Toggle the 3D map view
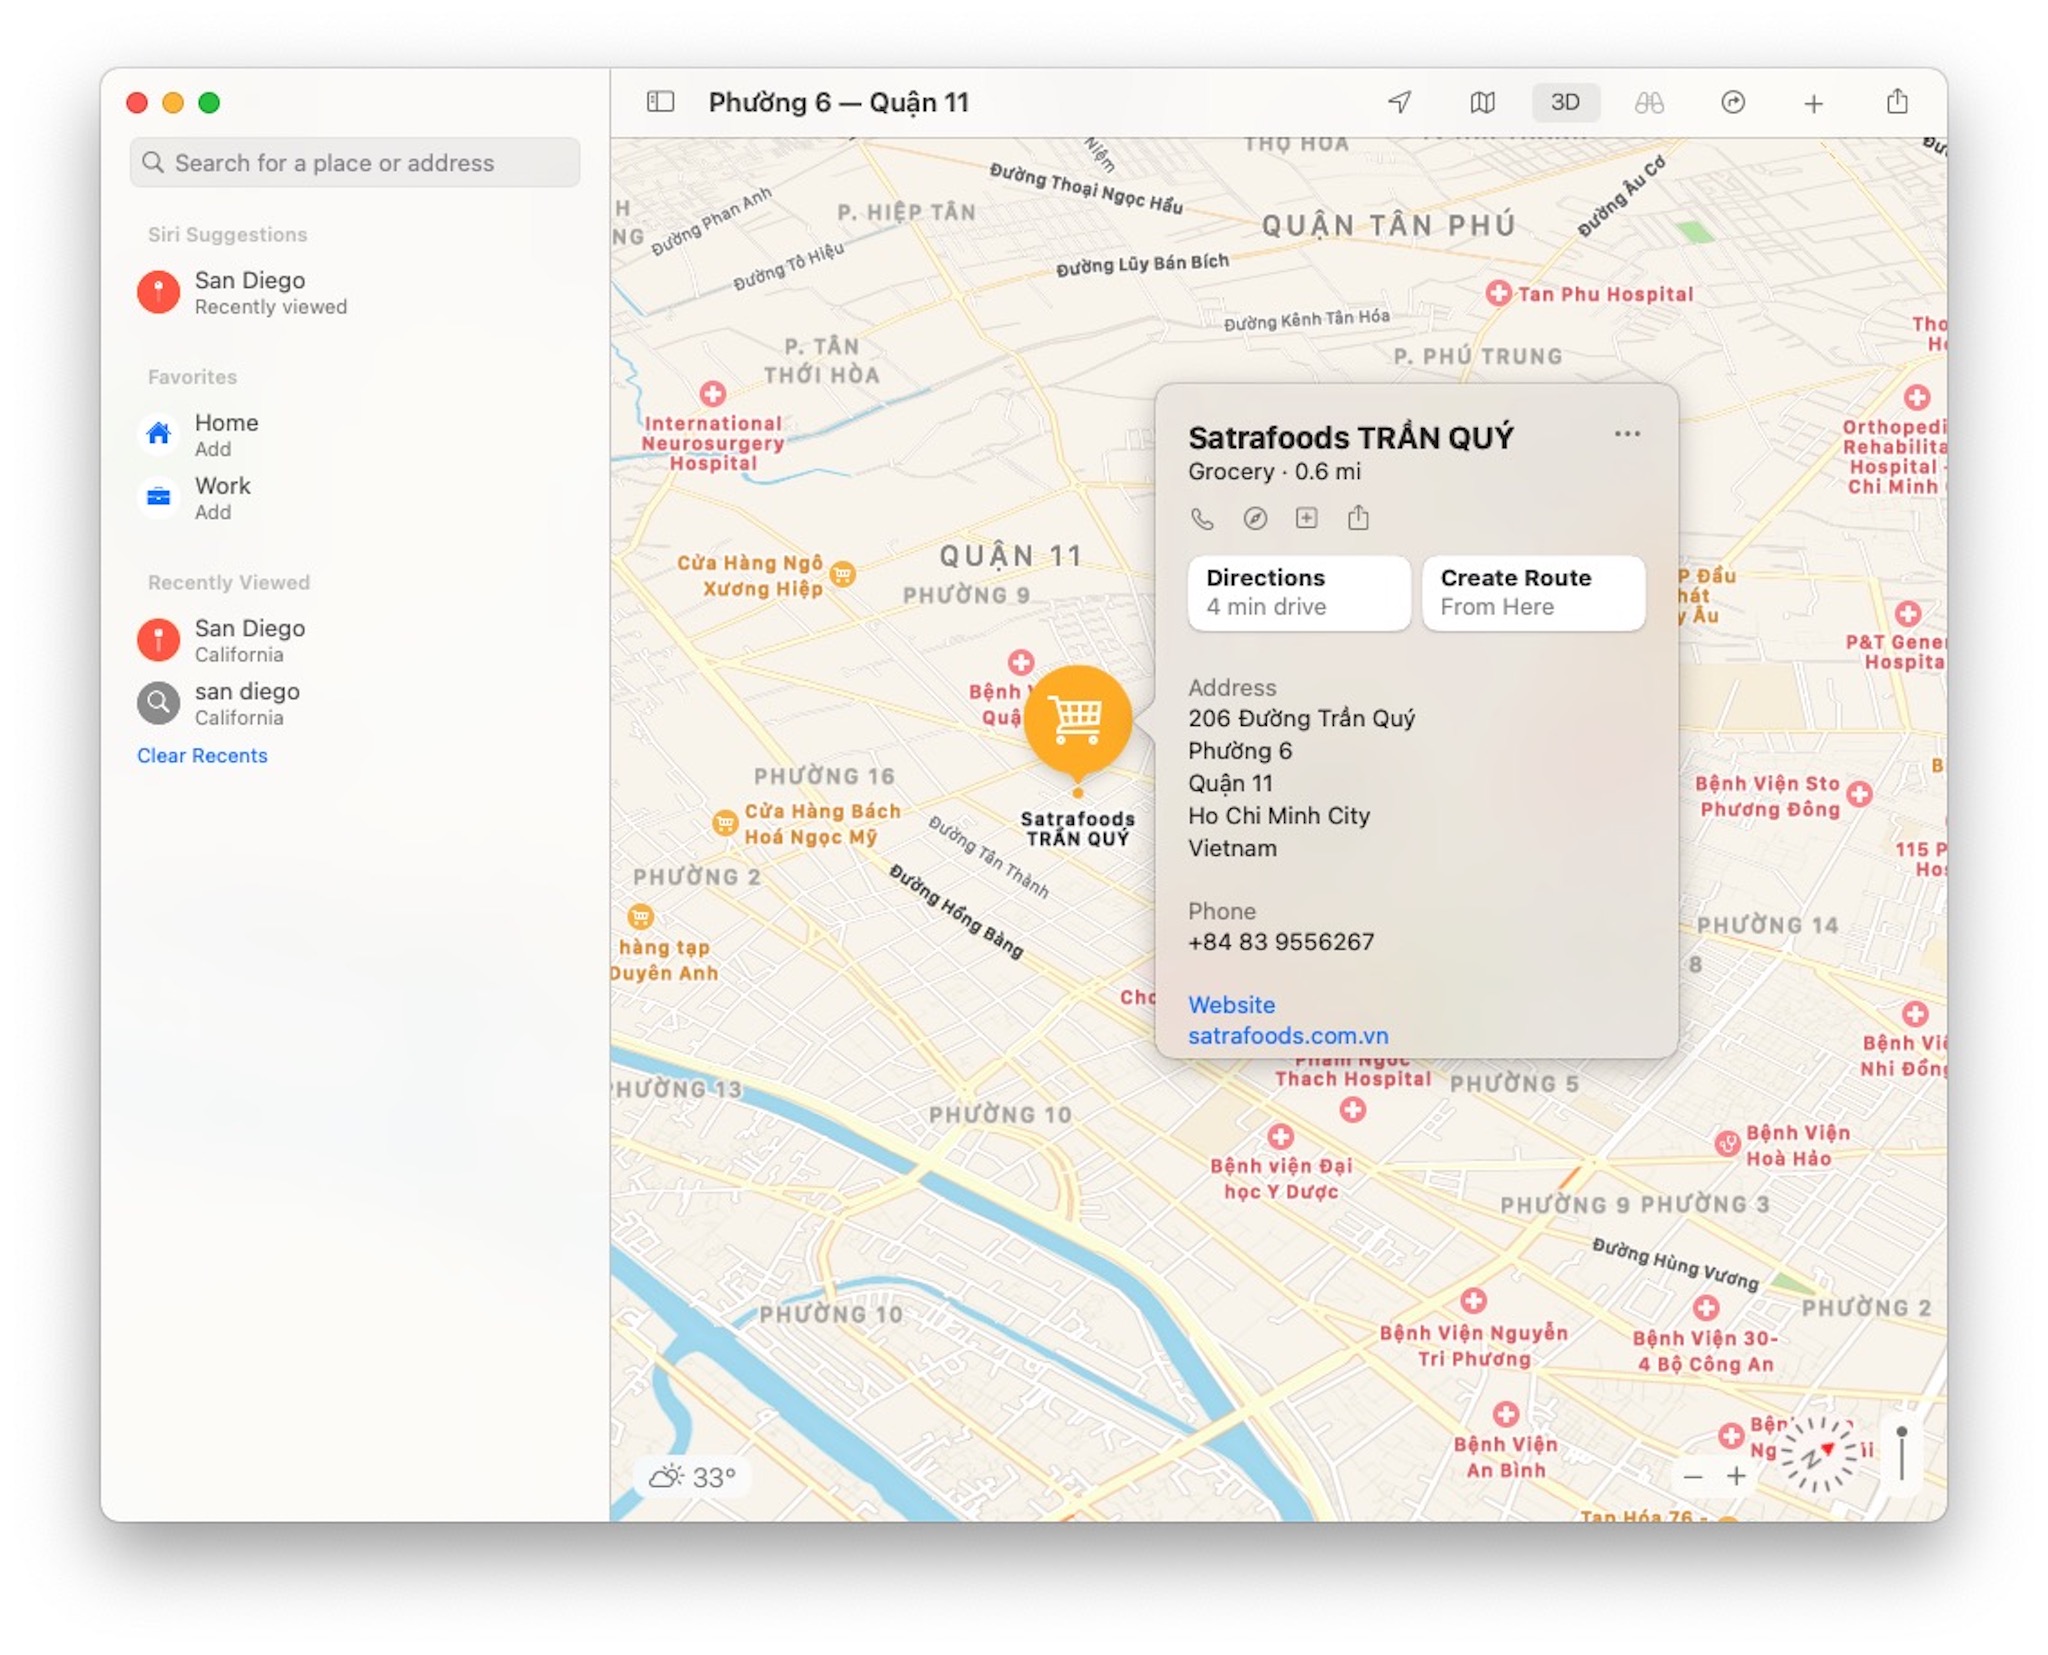This screenshot has height=1655, width=2048. click(x=1565, y=102)
